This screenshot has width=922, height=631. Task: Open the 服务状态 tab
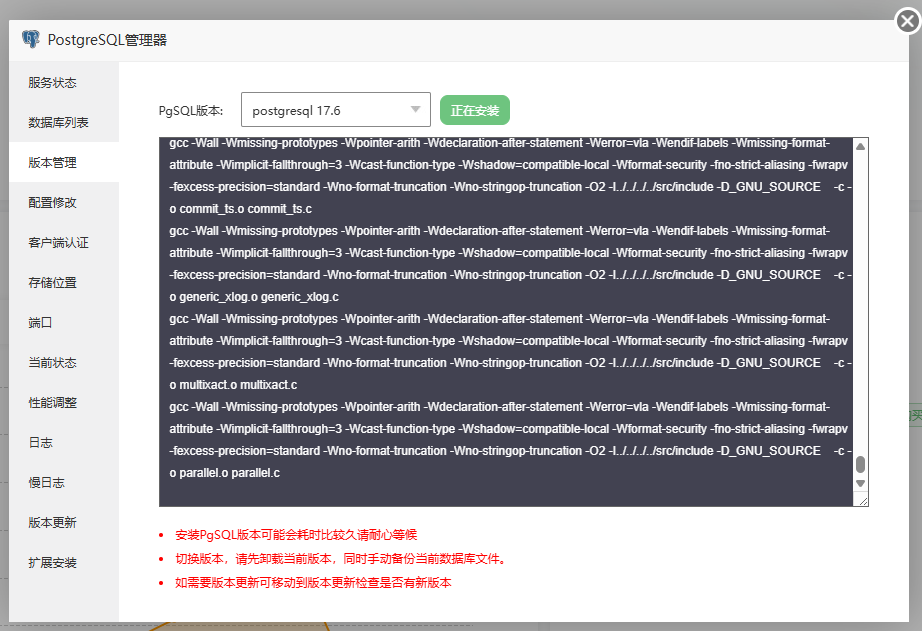coord(64,83)
